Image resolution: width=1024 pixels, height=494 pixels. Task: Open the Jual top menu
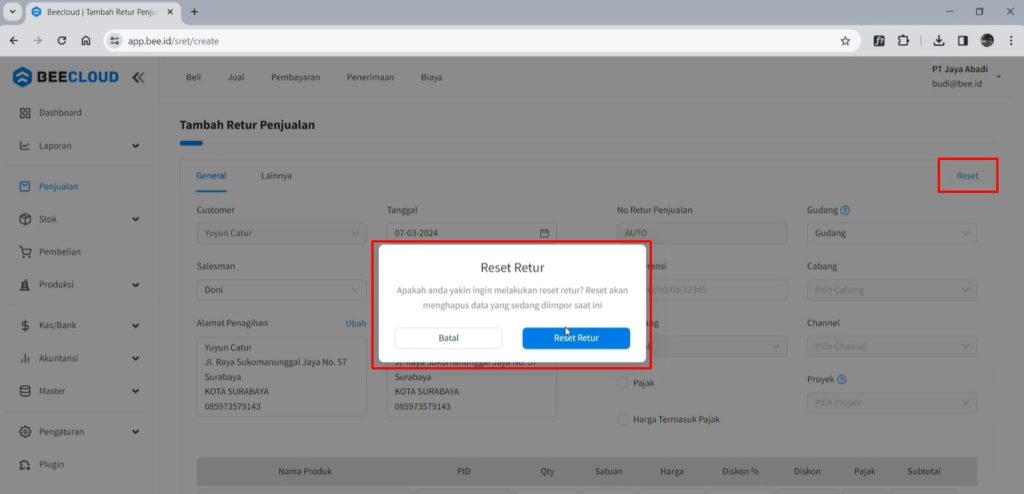click(x=236, y=77)
